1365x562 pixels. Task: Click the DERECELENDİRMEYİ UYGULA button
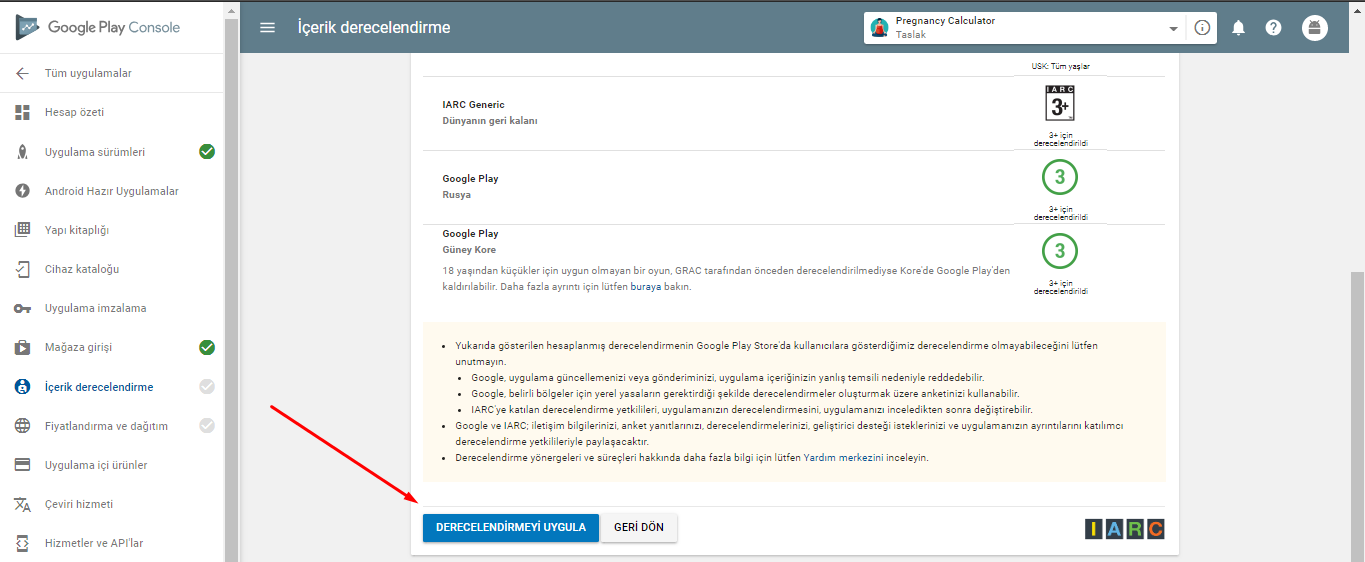tap(511, 528)
